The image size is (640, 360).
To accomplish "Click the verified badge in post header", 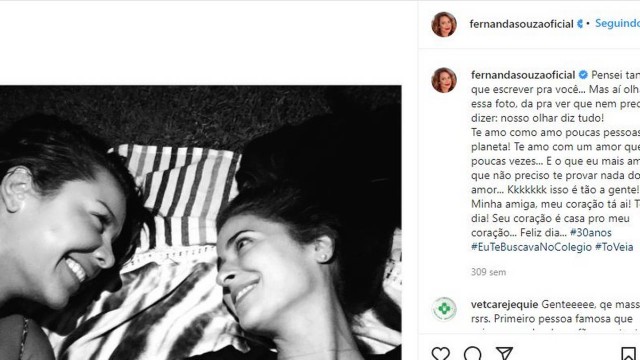I will pyautogui.click(x=580, y=24).
